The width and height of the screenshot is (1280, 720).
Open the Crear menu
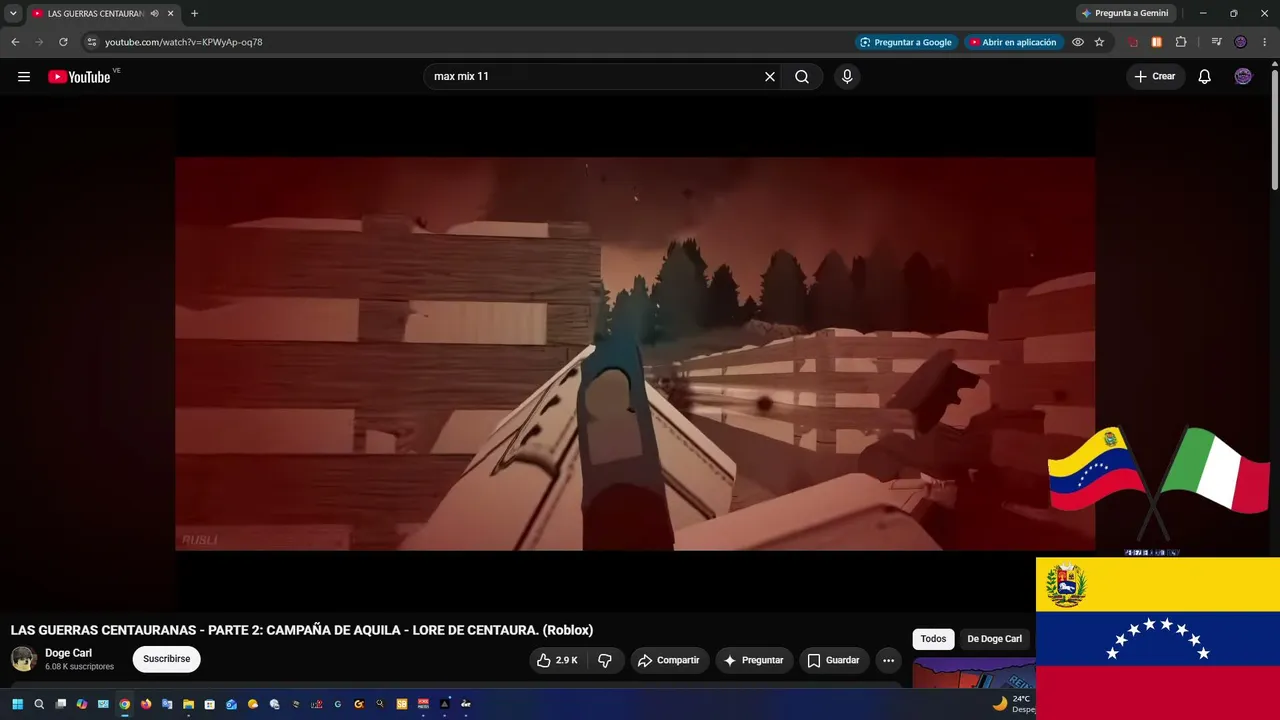1155,77
